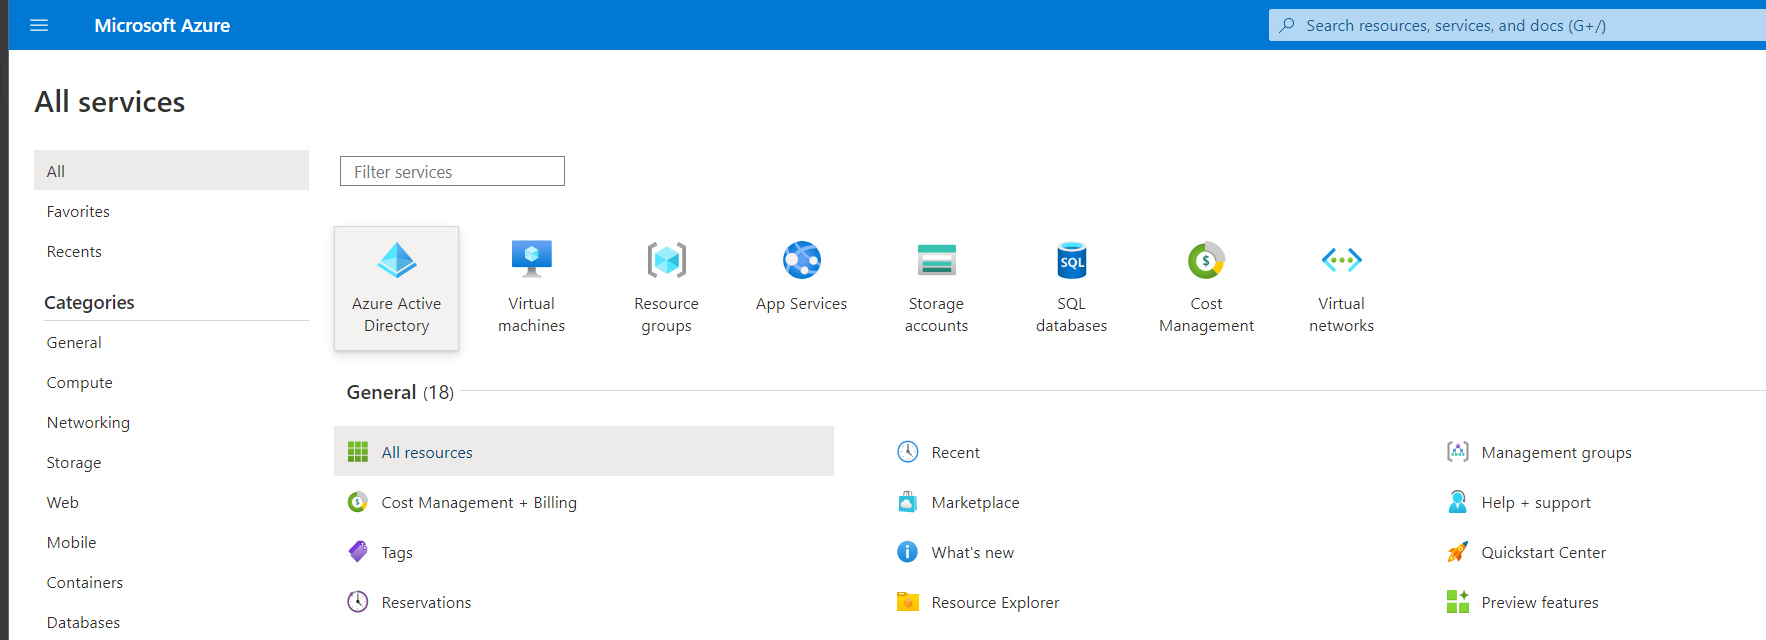
Task: Select the Compute category
Action: (x=79, y=383)
